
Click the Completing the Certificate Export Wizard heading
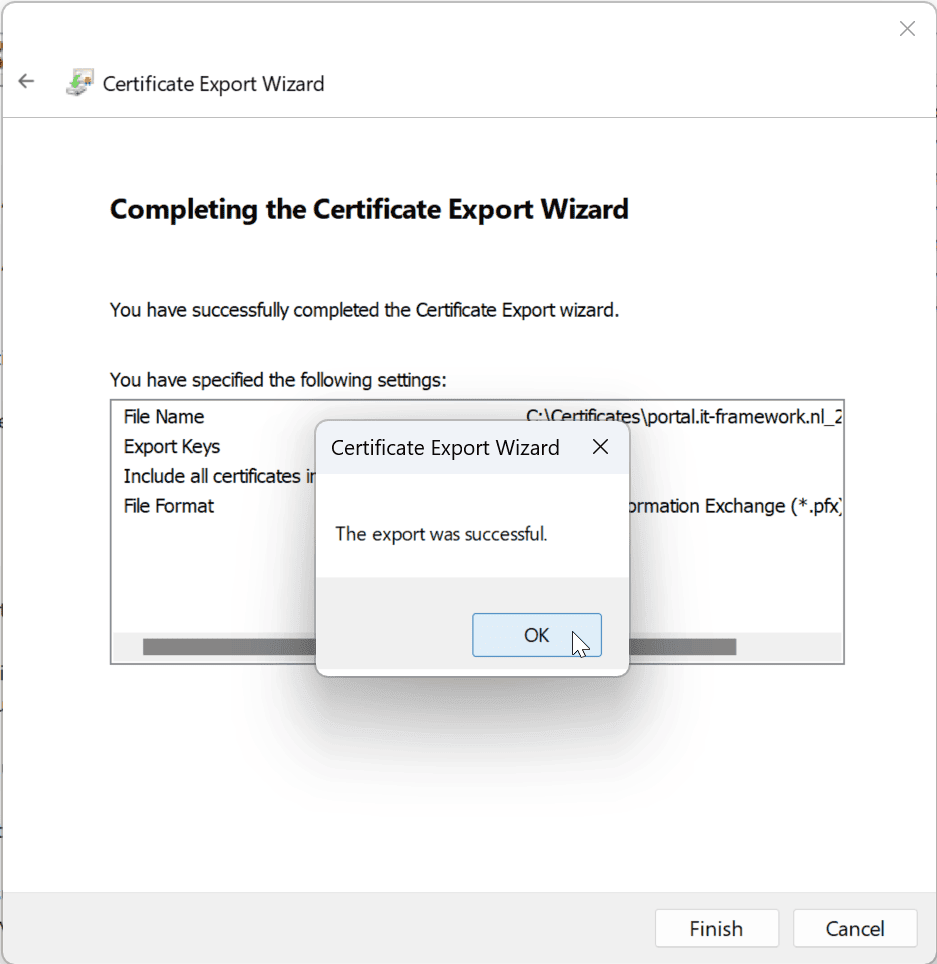coord(368,209)
